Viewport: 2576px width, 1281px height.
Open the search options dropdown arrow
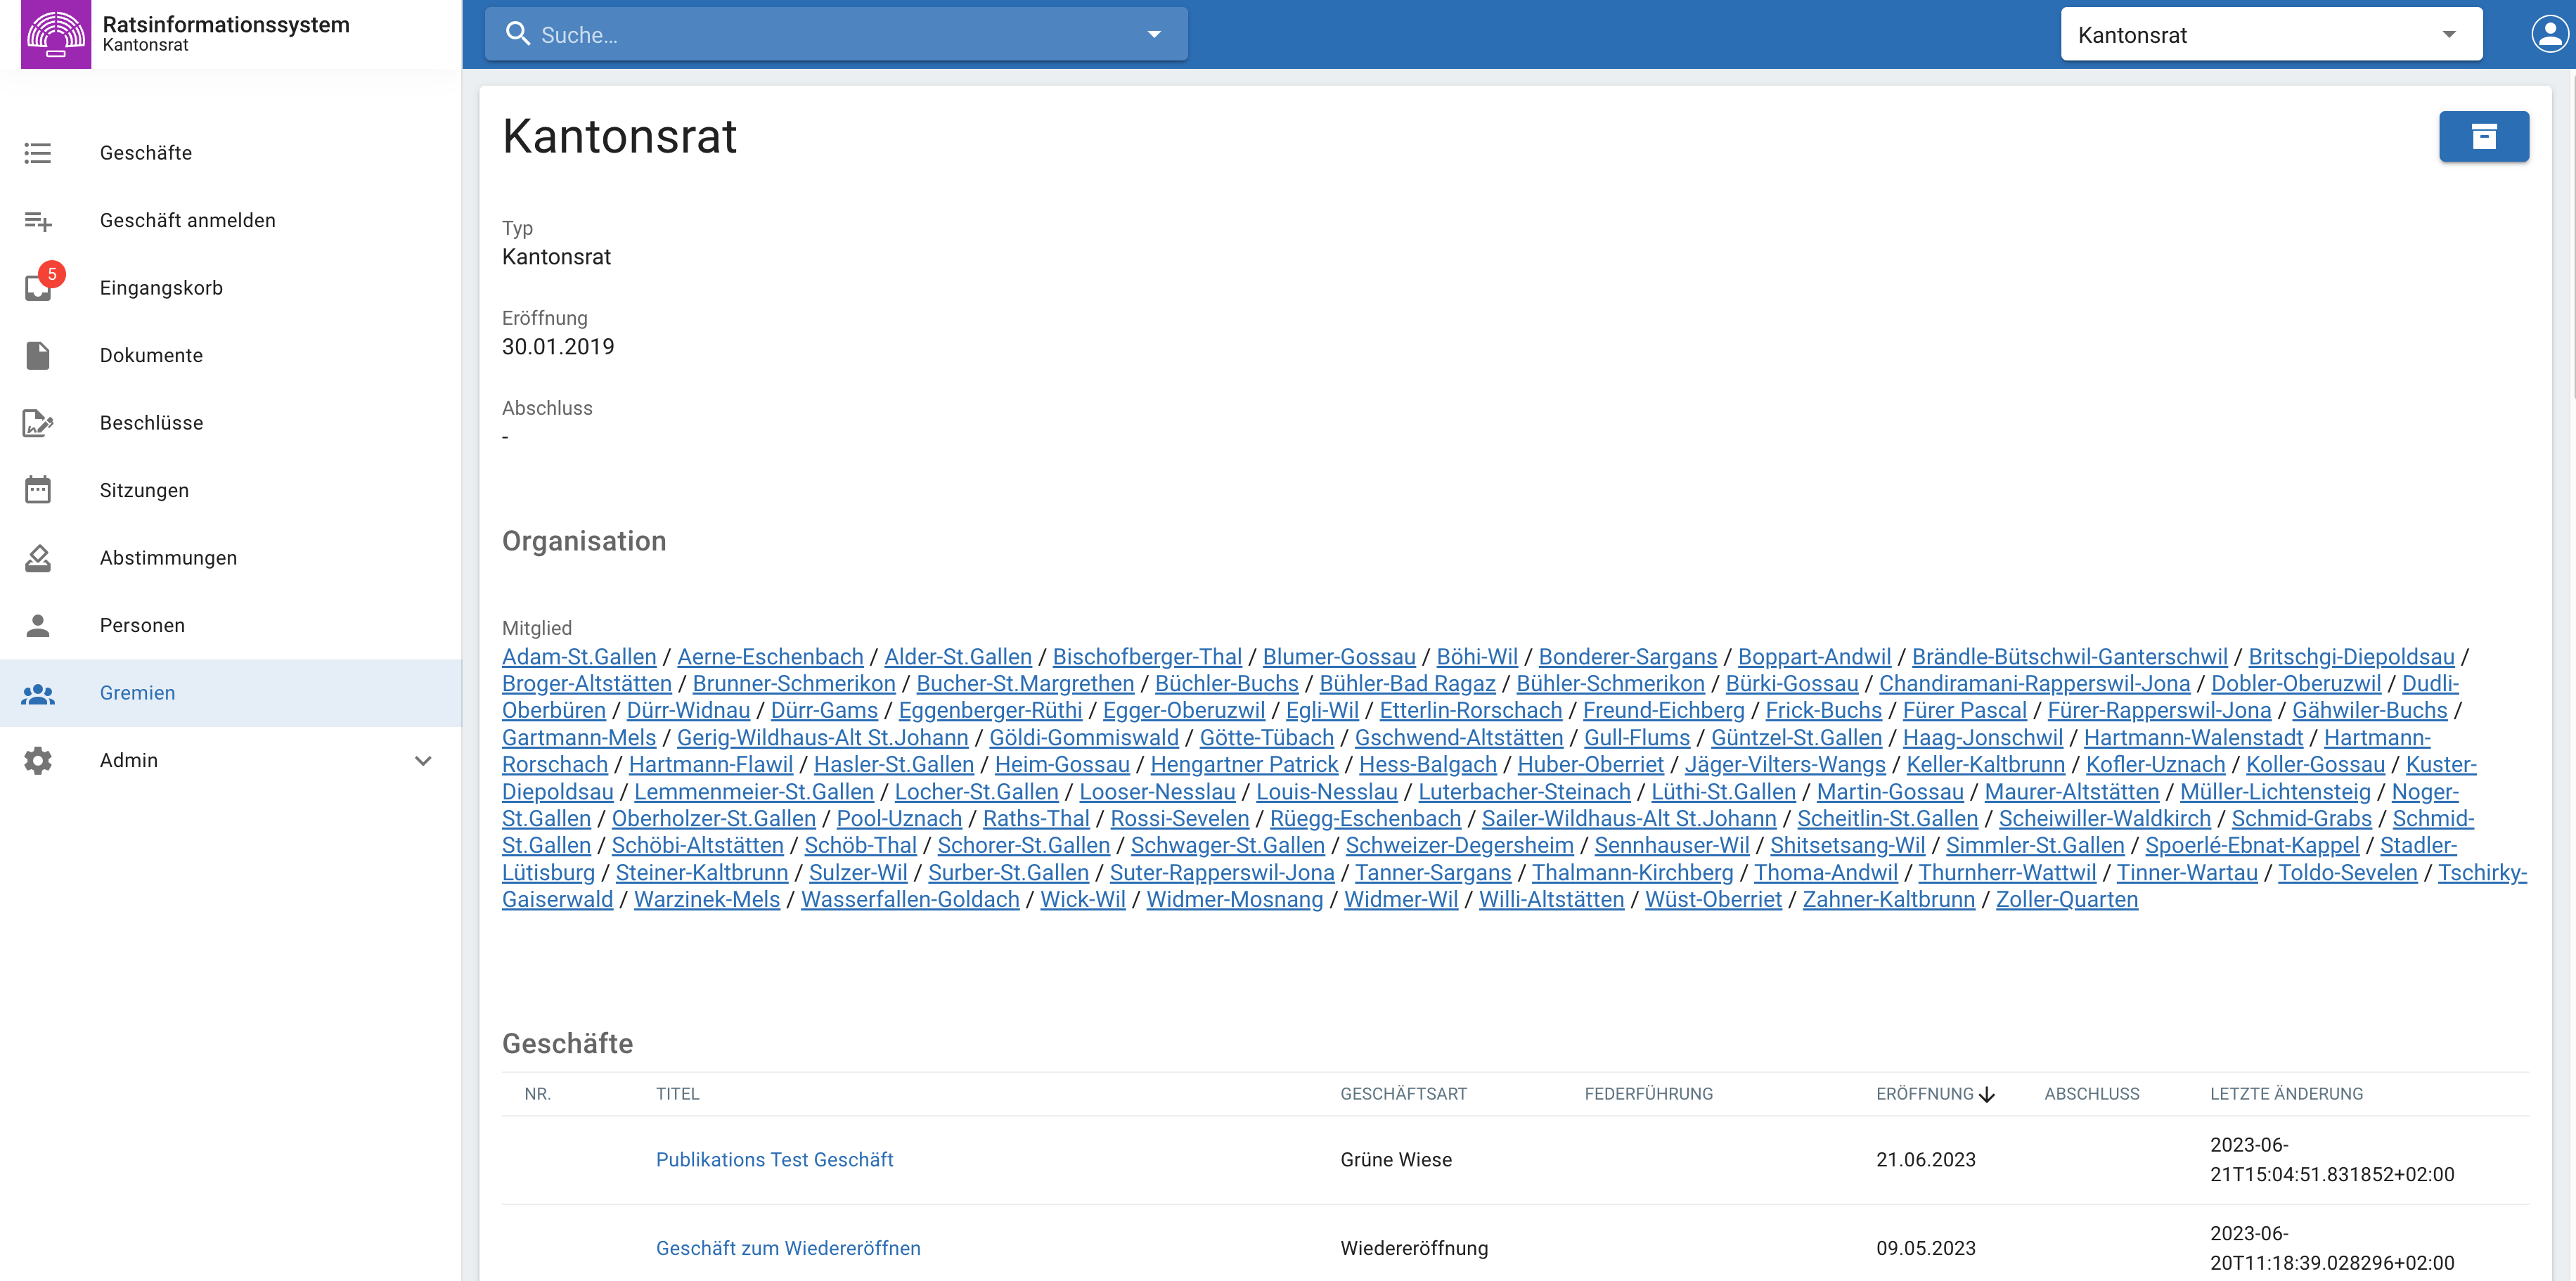pos(1154,35)
